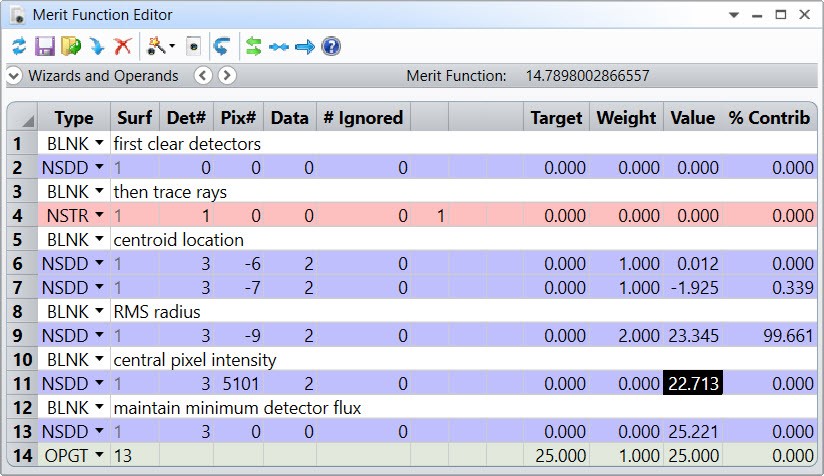
Task: Click Target cell 25.000 in OPGT row
Action: (x=557, y=455)
